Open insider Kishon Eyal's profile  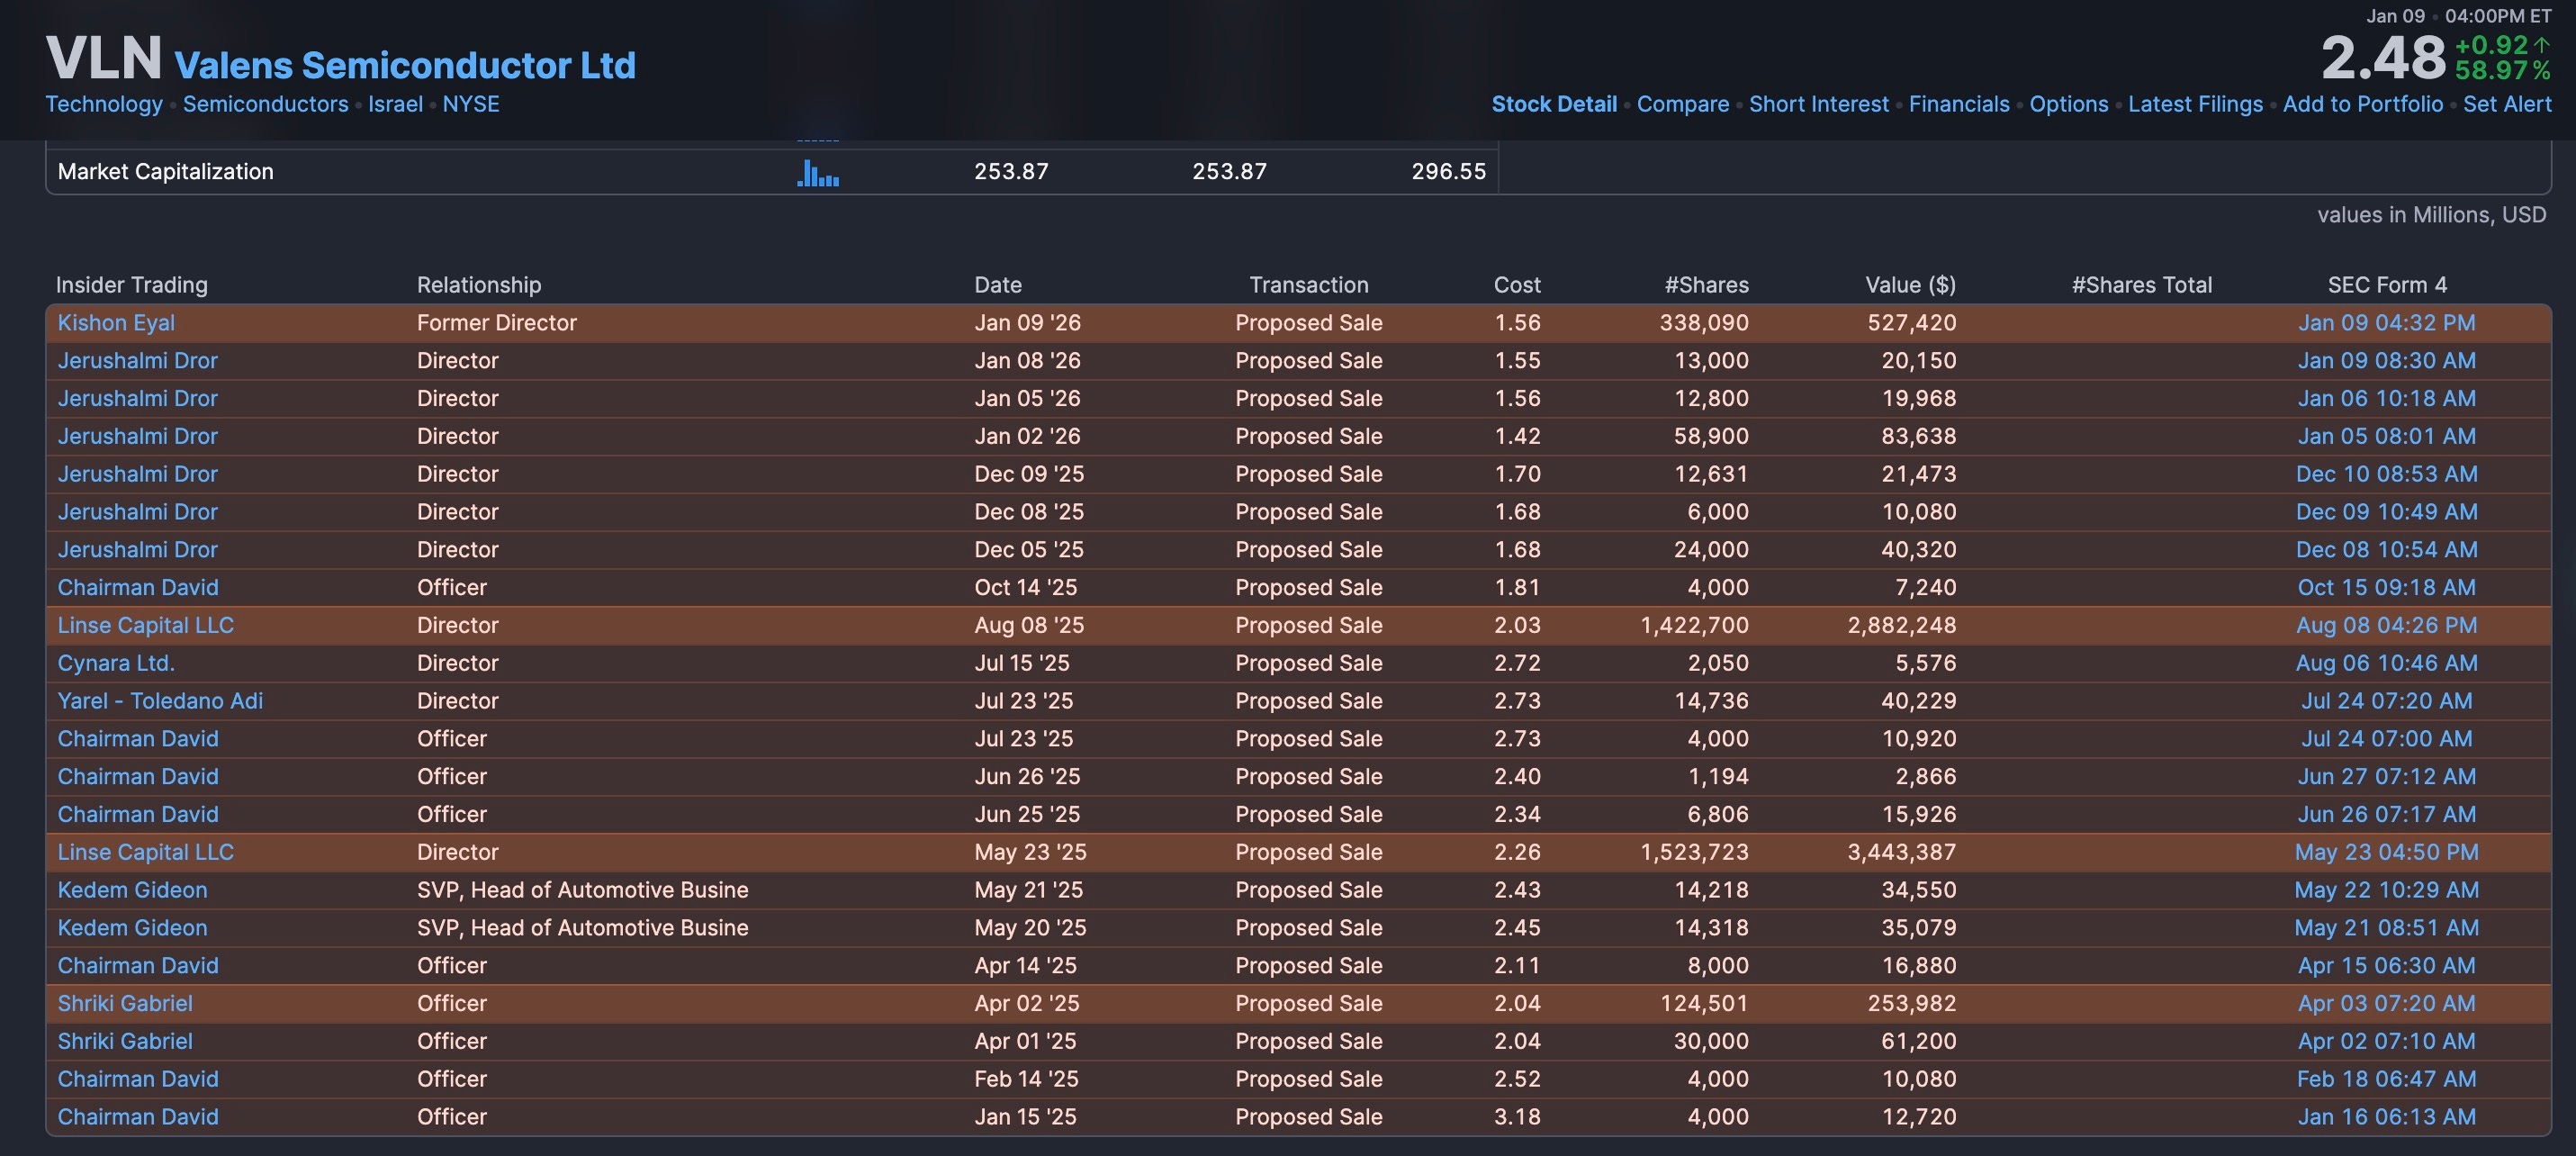tap(116, 323)
